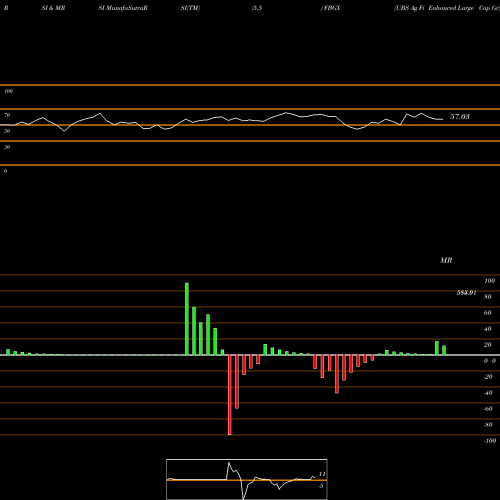Click the last green bar beside 584.91

click(444, 350)
